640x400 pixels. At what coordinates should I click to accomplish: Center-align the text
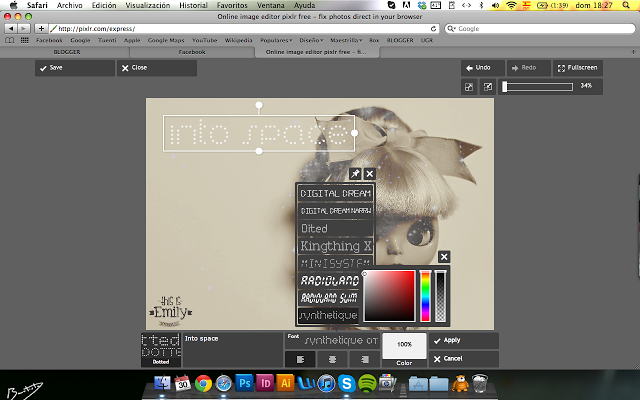tap(332, 359)
